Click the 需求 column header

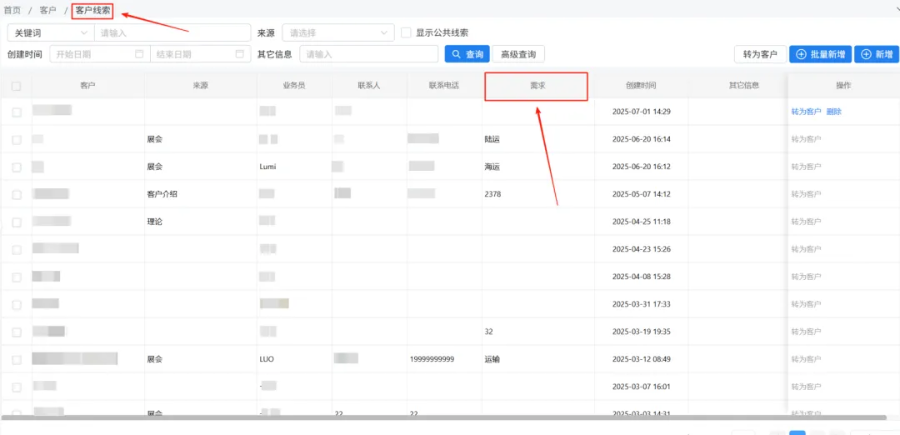537,86
